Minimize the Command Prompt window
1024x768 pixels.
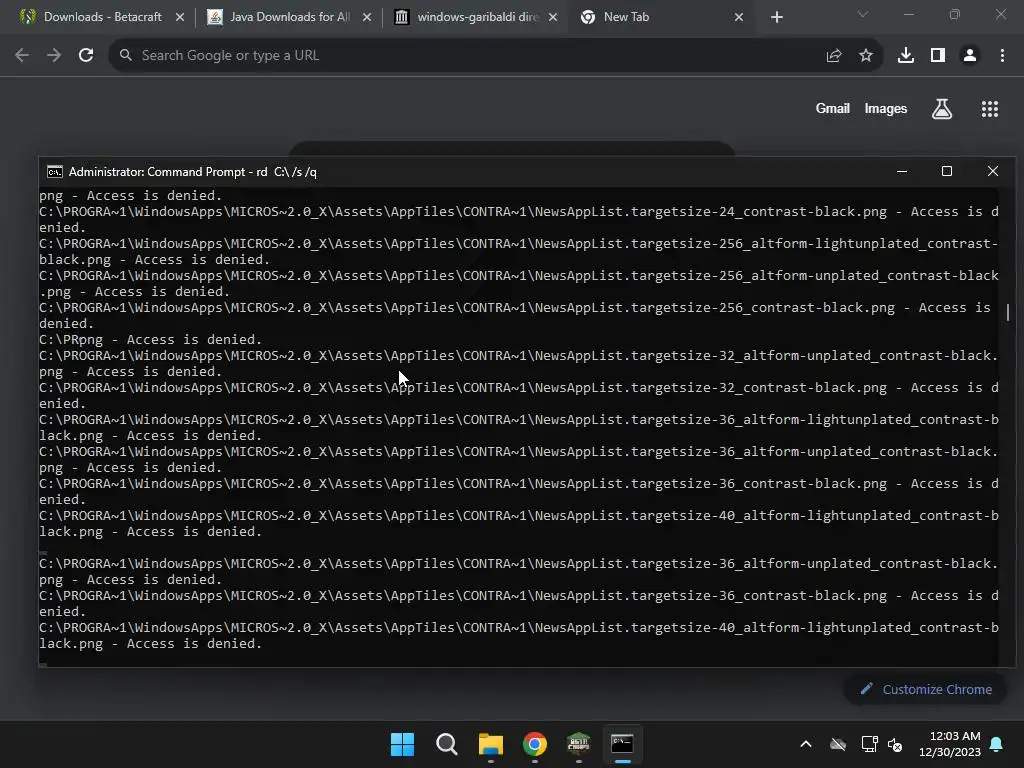pos(901,172)
